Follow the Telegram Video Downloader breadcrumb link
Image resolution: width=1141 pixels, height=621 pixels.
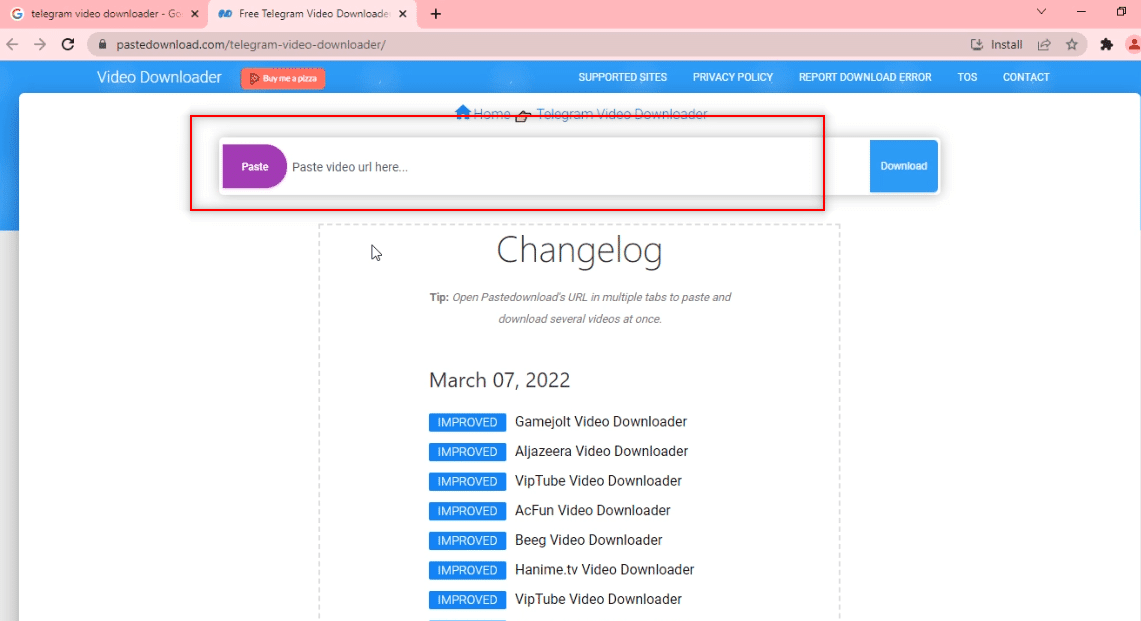[x=622, y=113]
